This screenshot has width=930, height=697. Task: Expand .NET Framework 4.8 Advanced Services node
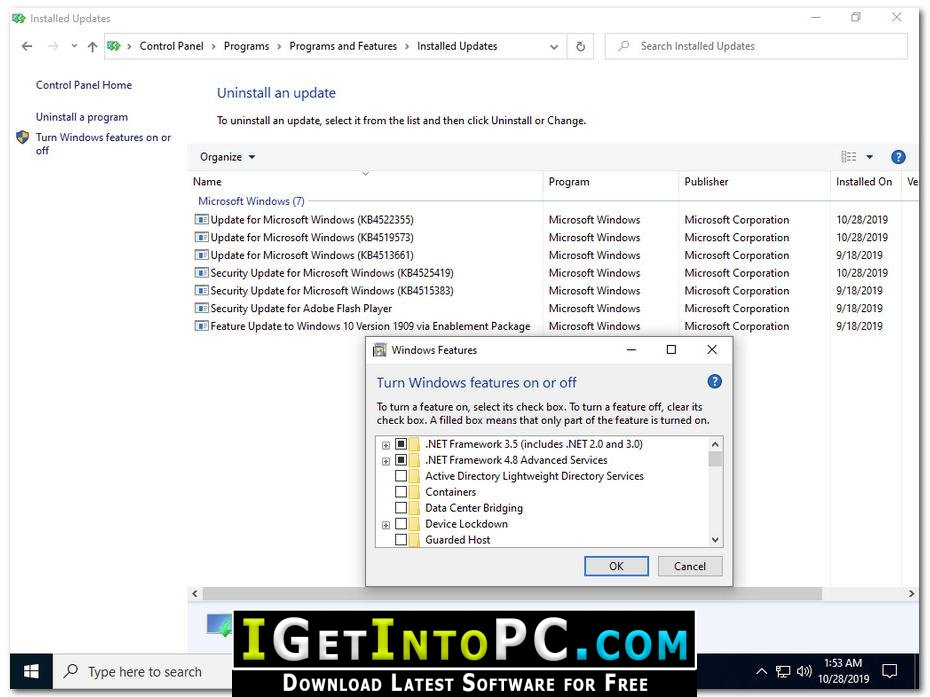386,461
